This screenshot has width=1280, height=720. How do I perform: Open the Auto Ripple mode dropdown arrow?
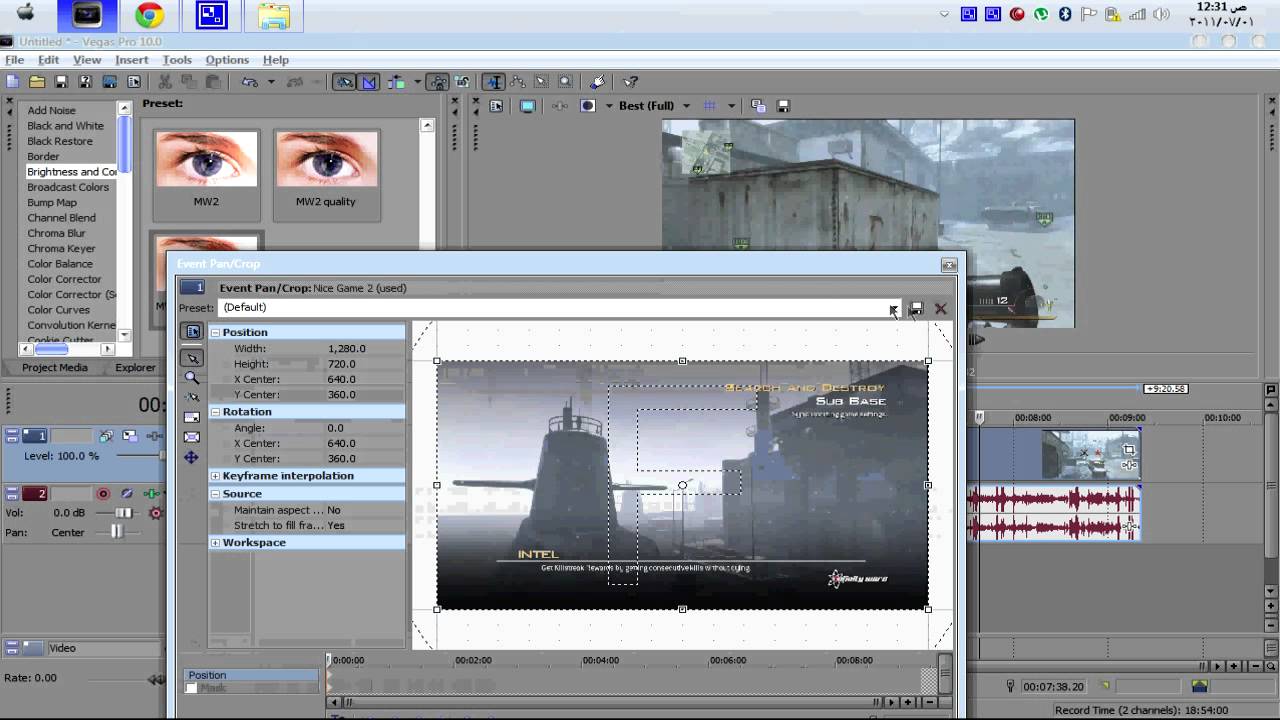click(416, 82)
